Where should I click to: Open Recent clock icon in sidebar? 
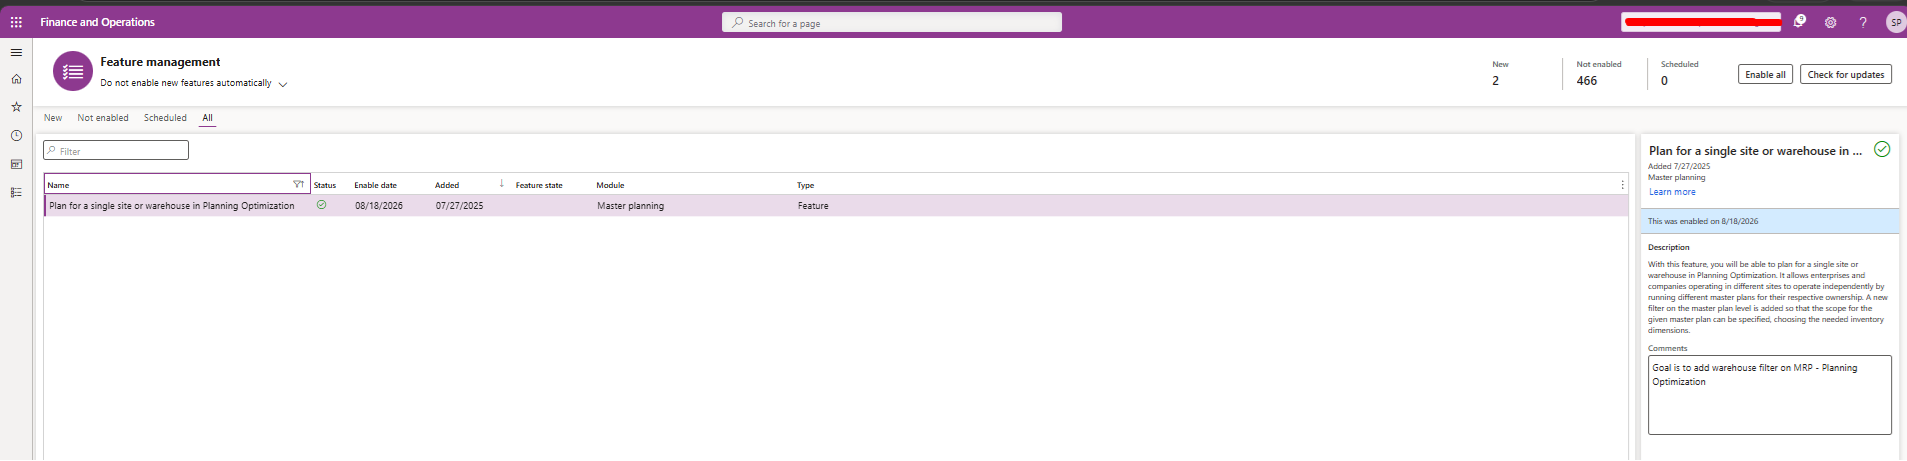tap(16, 136)
